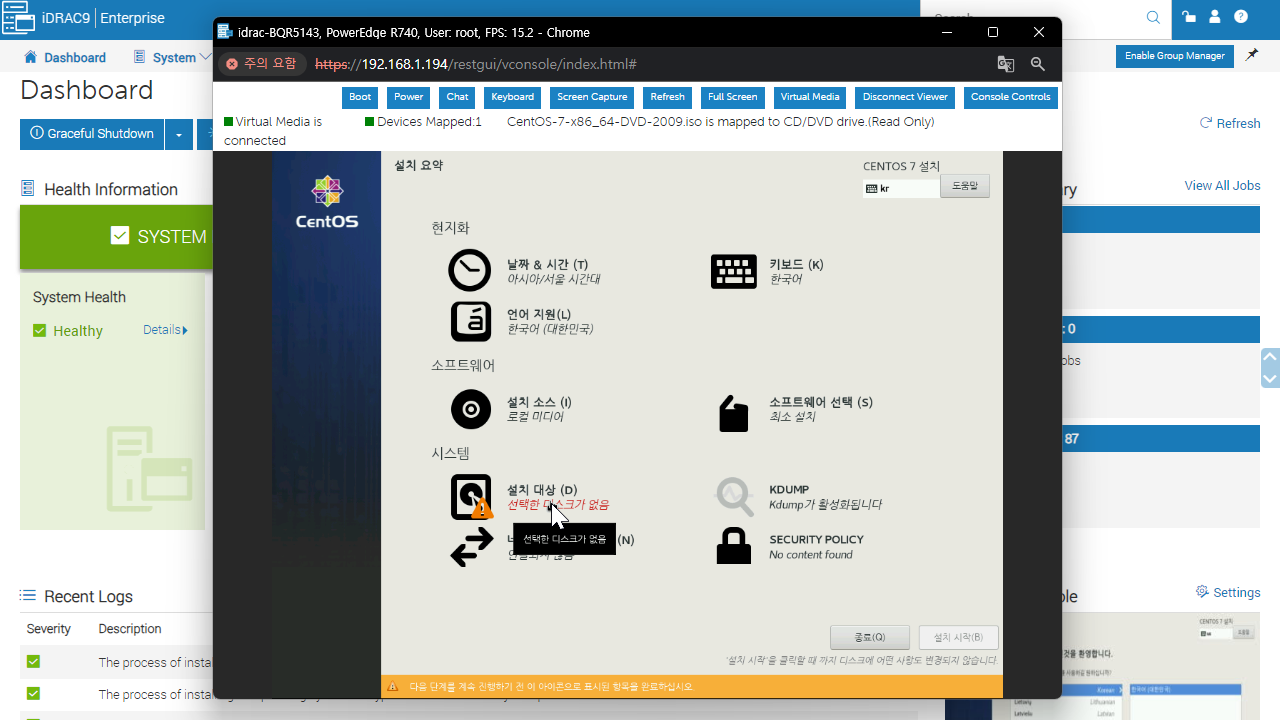Click Severity column header in Recent Logs

49,629
